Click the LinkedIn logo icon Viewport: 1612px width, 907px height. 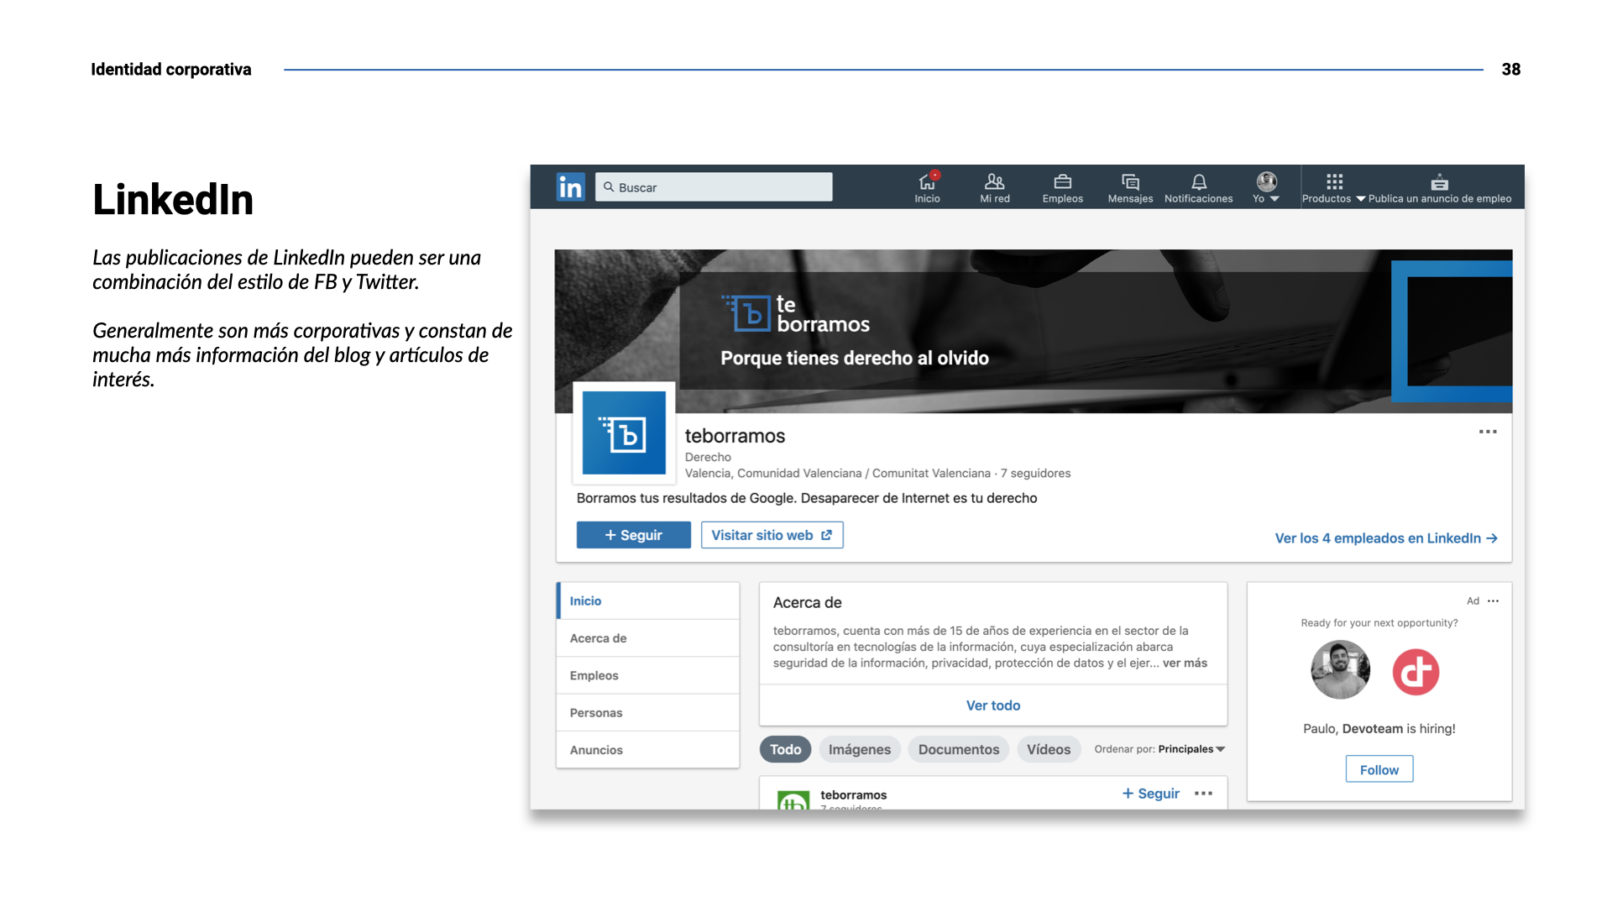point(570,187)
